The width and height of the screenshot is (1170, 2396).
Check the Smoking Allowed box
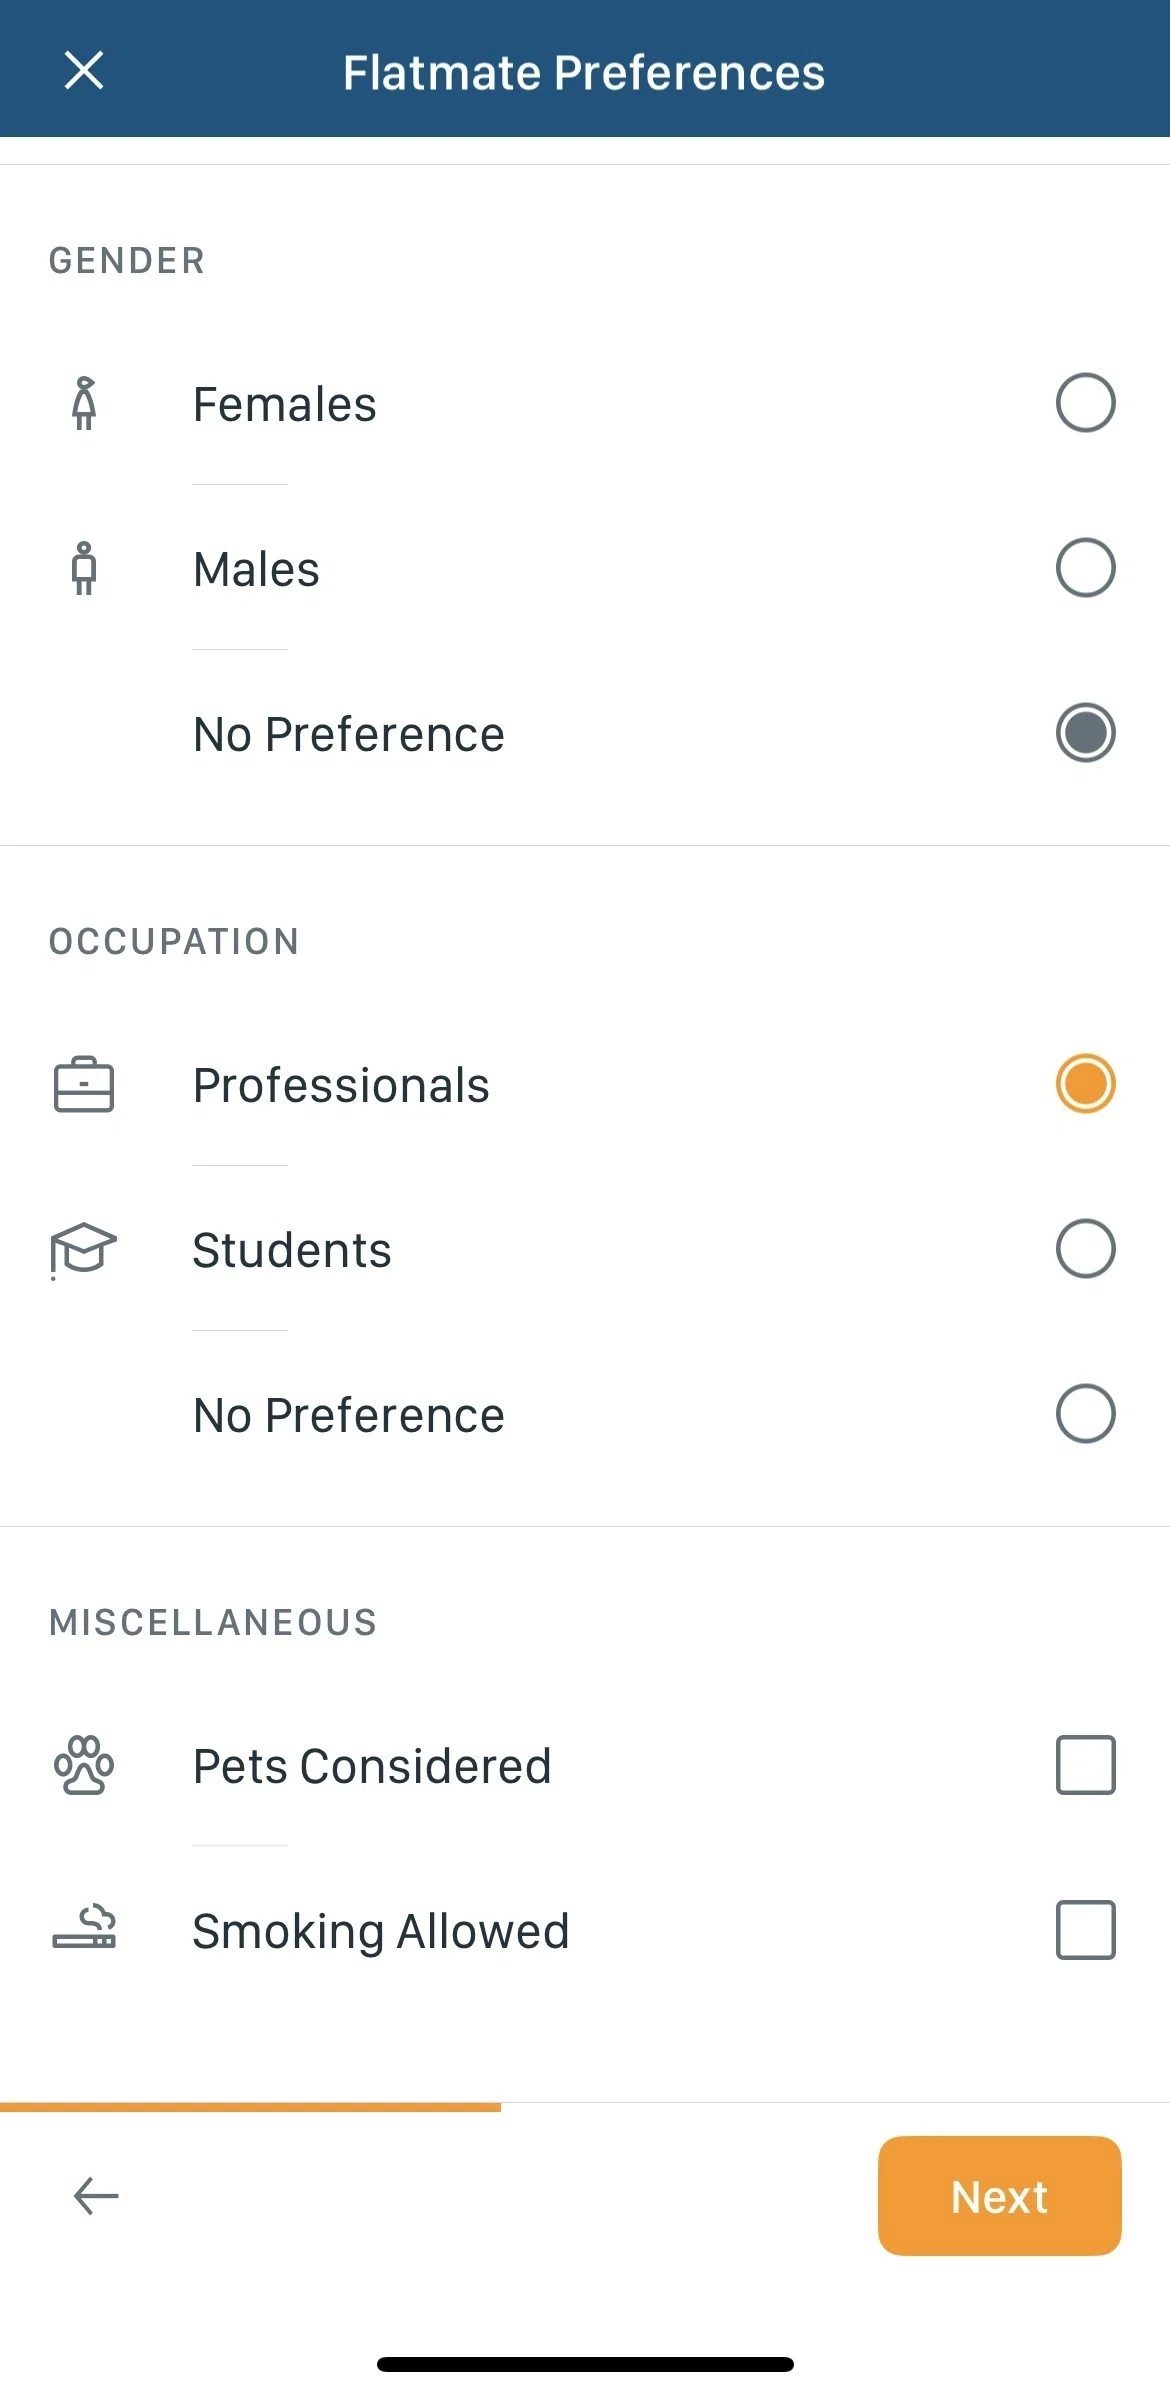coord(1085,1930)
